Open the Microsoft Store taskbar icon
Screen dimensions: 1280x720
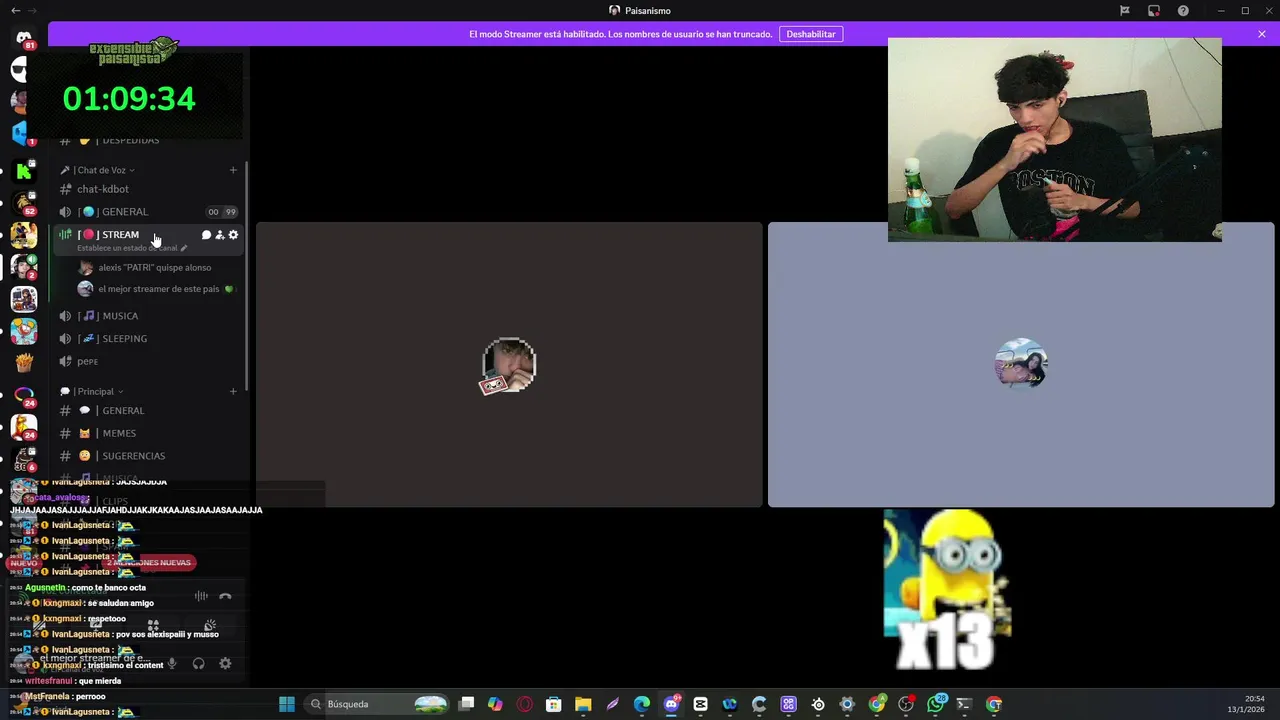(554, 704)
